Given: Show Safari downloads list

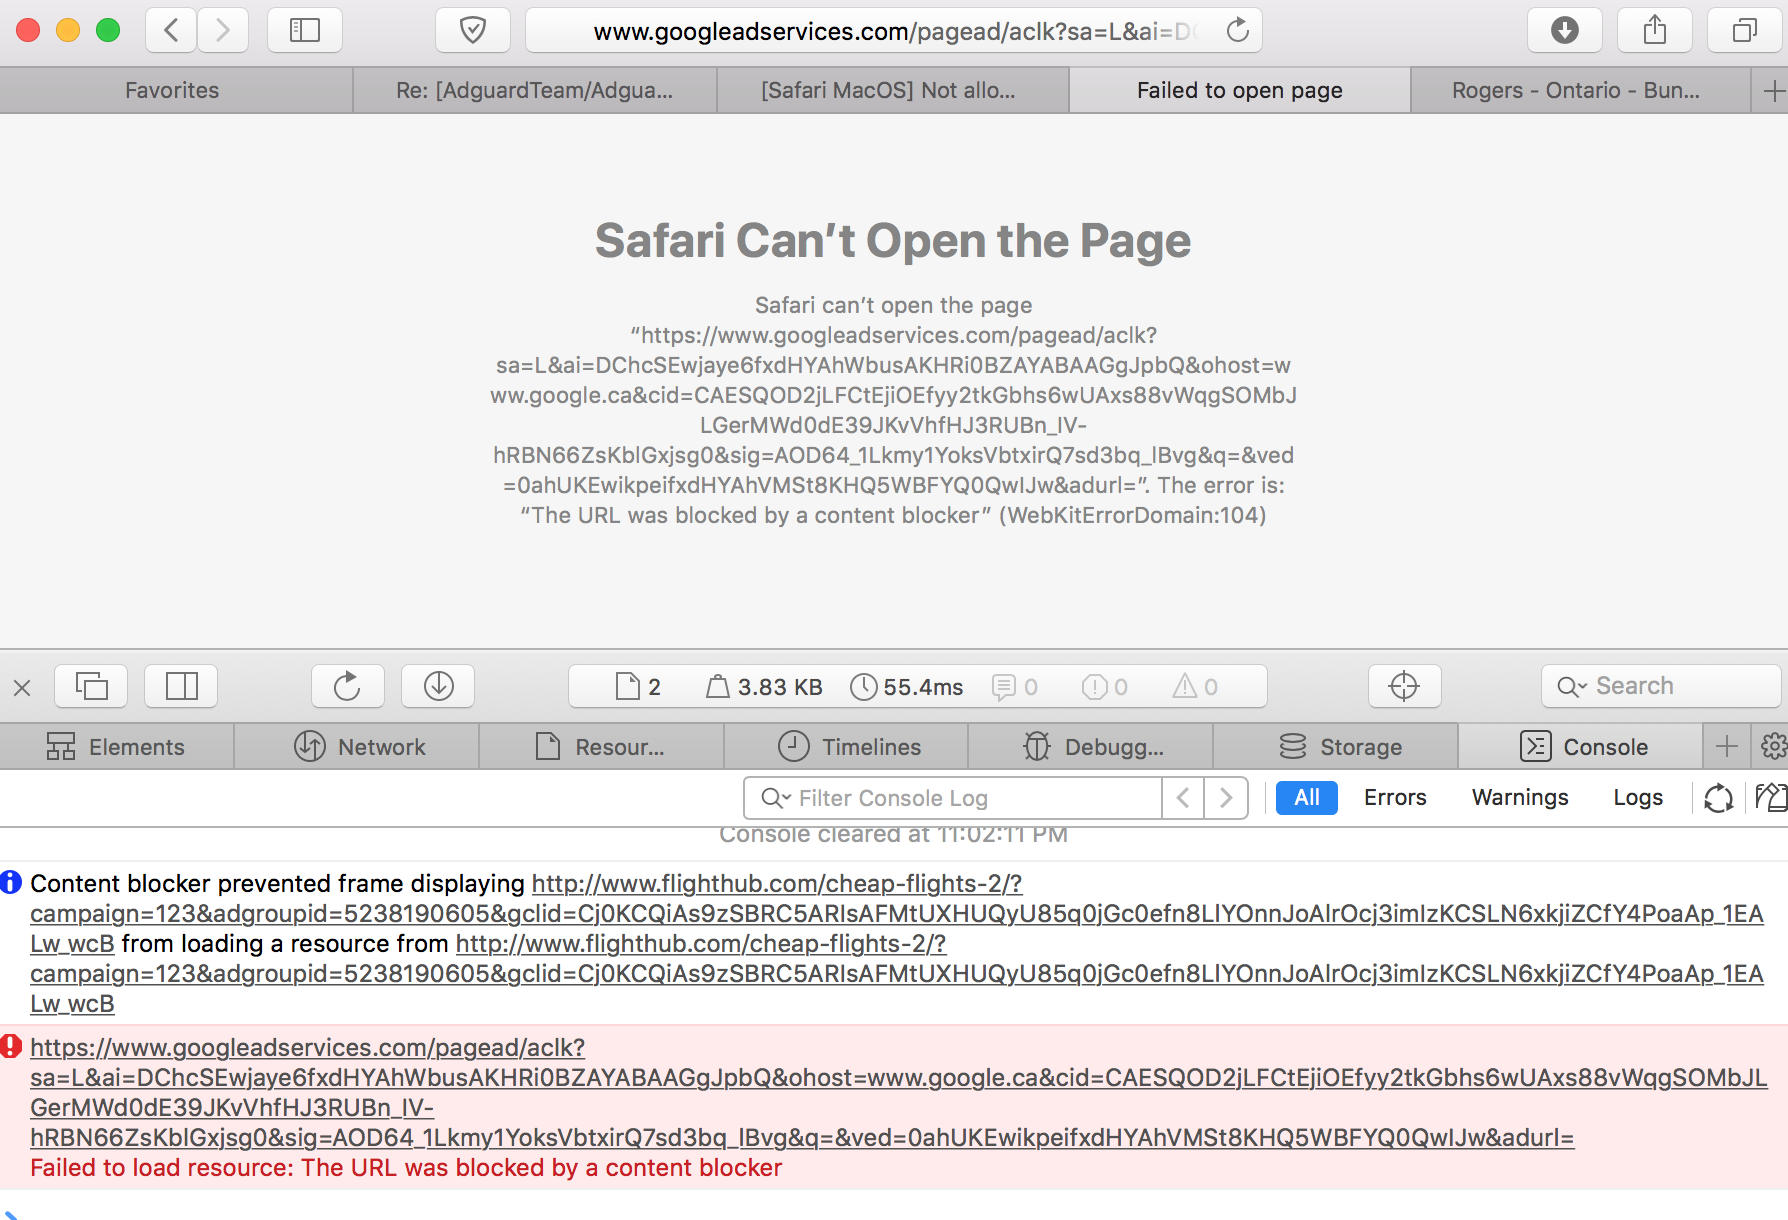Looking at the screenshot, I should pyautogui.click(x=1565, y=30).
